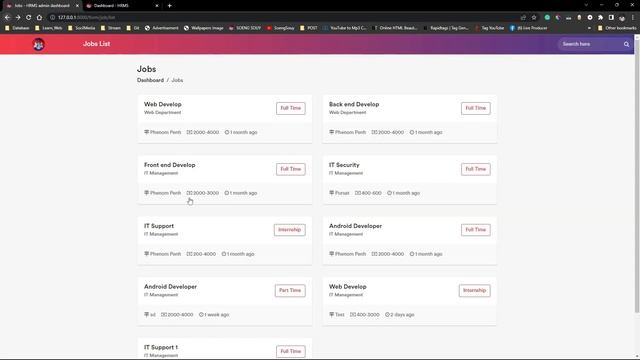The width and height of the screenshot is (640, 360).
Task: Open the Part Time Android Developer job title
Action: pyautogui.click(x=170, y=287)
